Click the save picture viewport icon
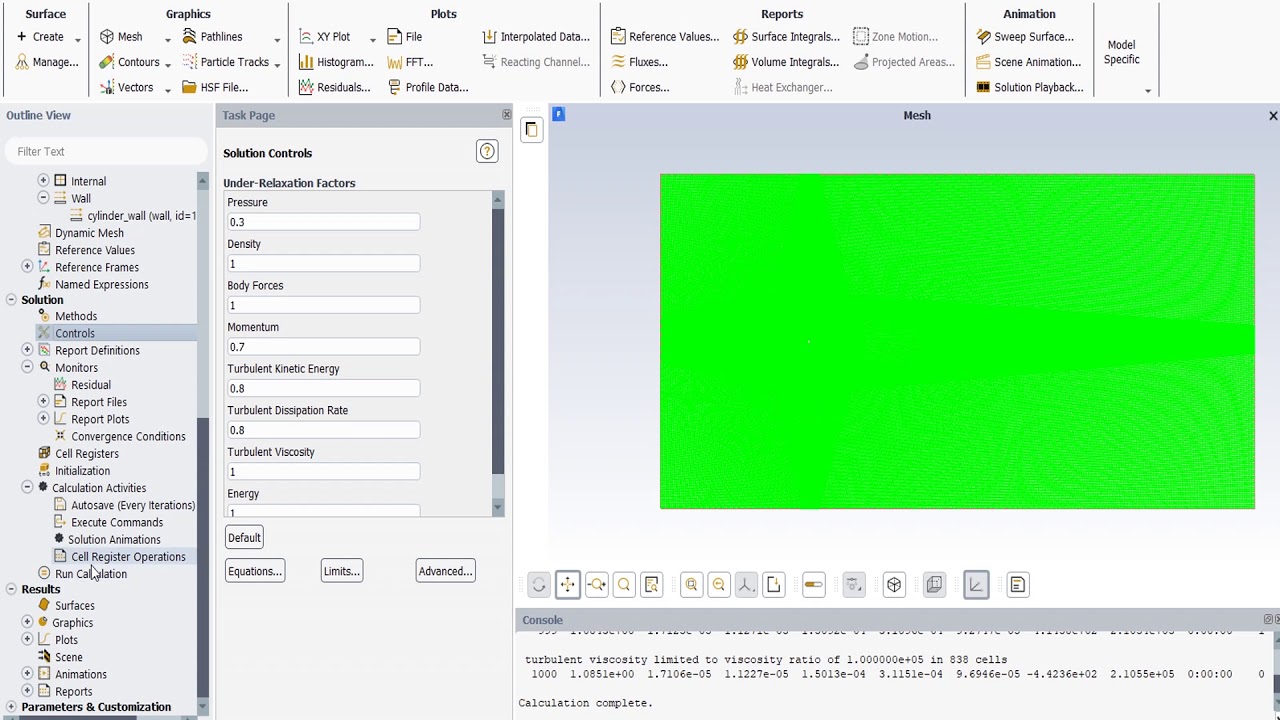Image resolution: width=1280 pixels, height=720 pixels. pos(773,585)
